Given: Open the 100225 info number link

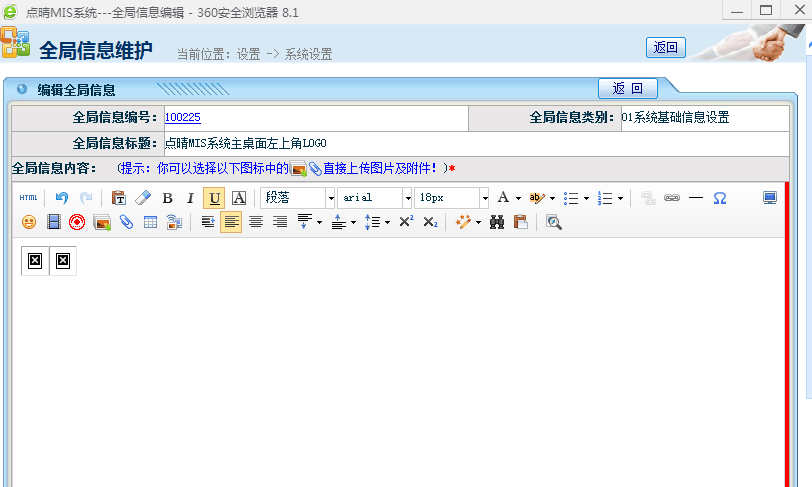Looking at the screenshot, I should (183, 118).
